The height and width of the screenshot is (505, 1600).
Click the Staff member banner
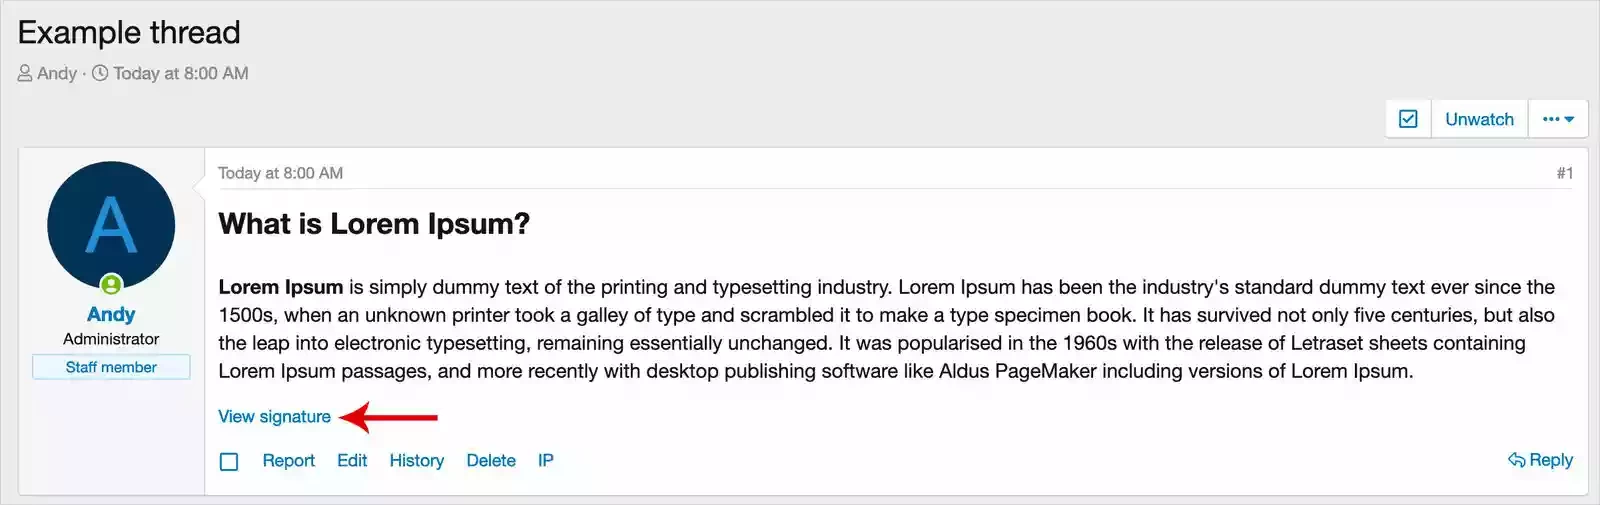[111, 367]
